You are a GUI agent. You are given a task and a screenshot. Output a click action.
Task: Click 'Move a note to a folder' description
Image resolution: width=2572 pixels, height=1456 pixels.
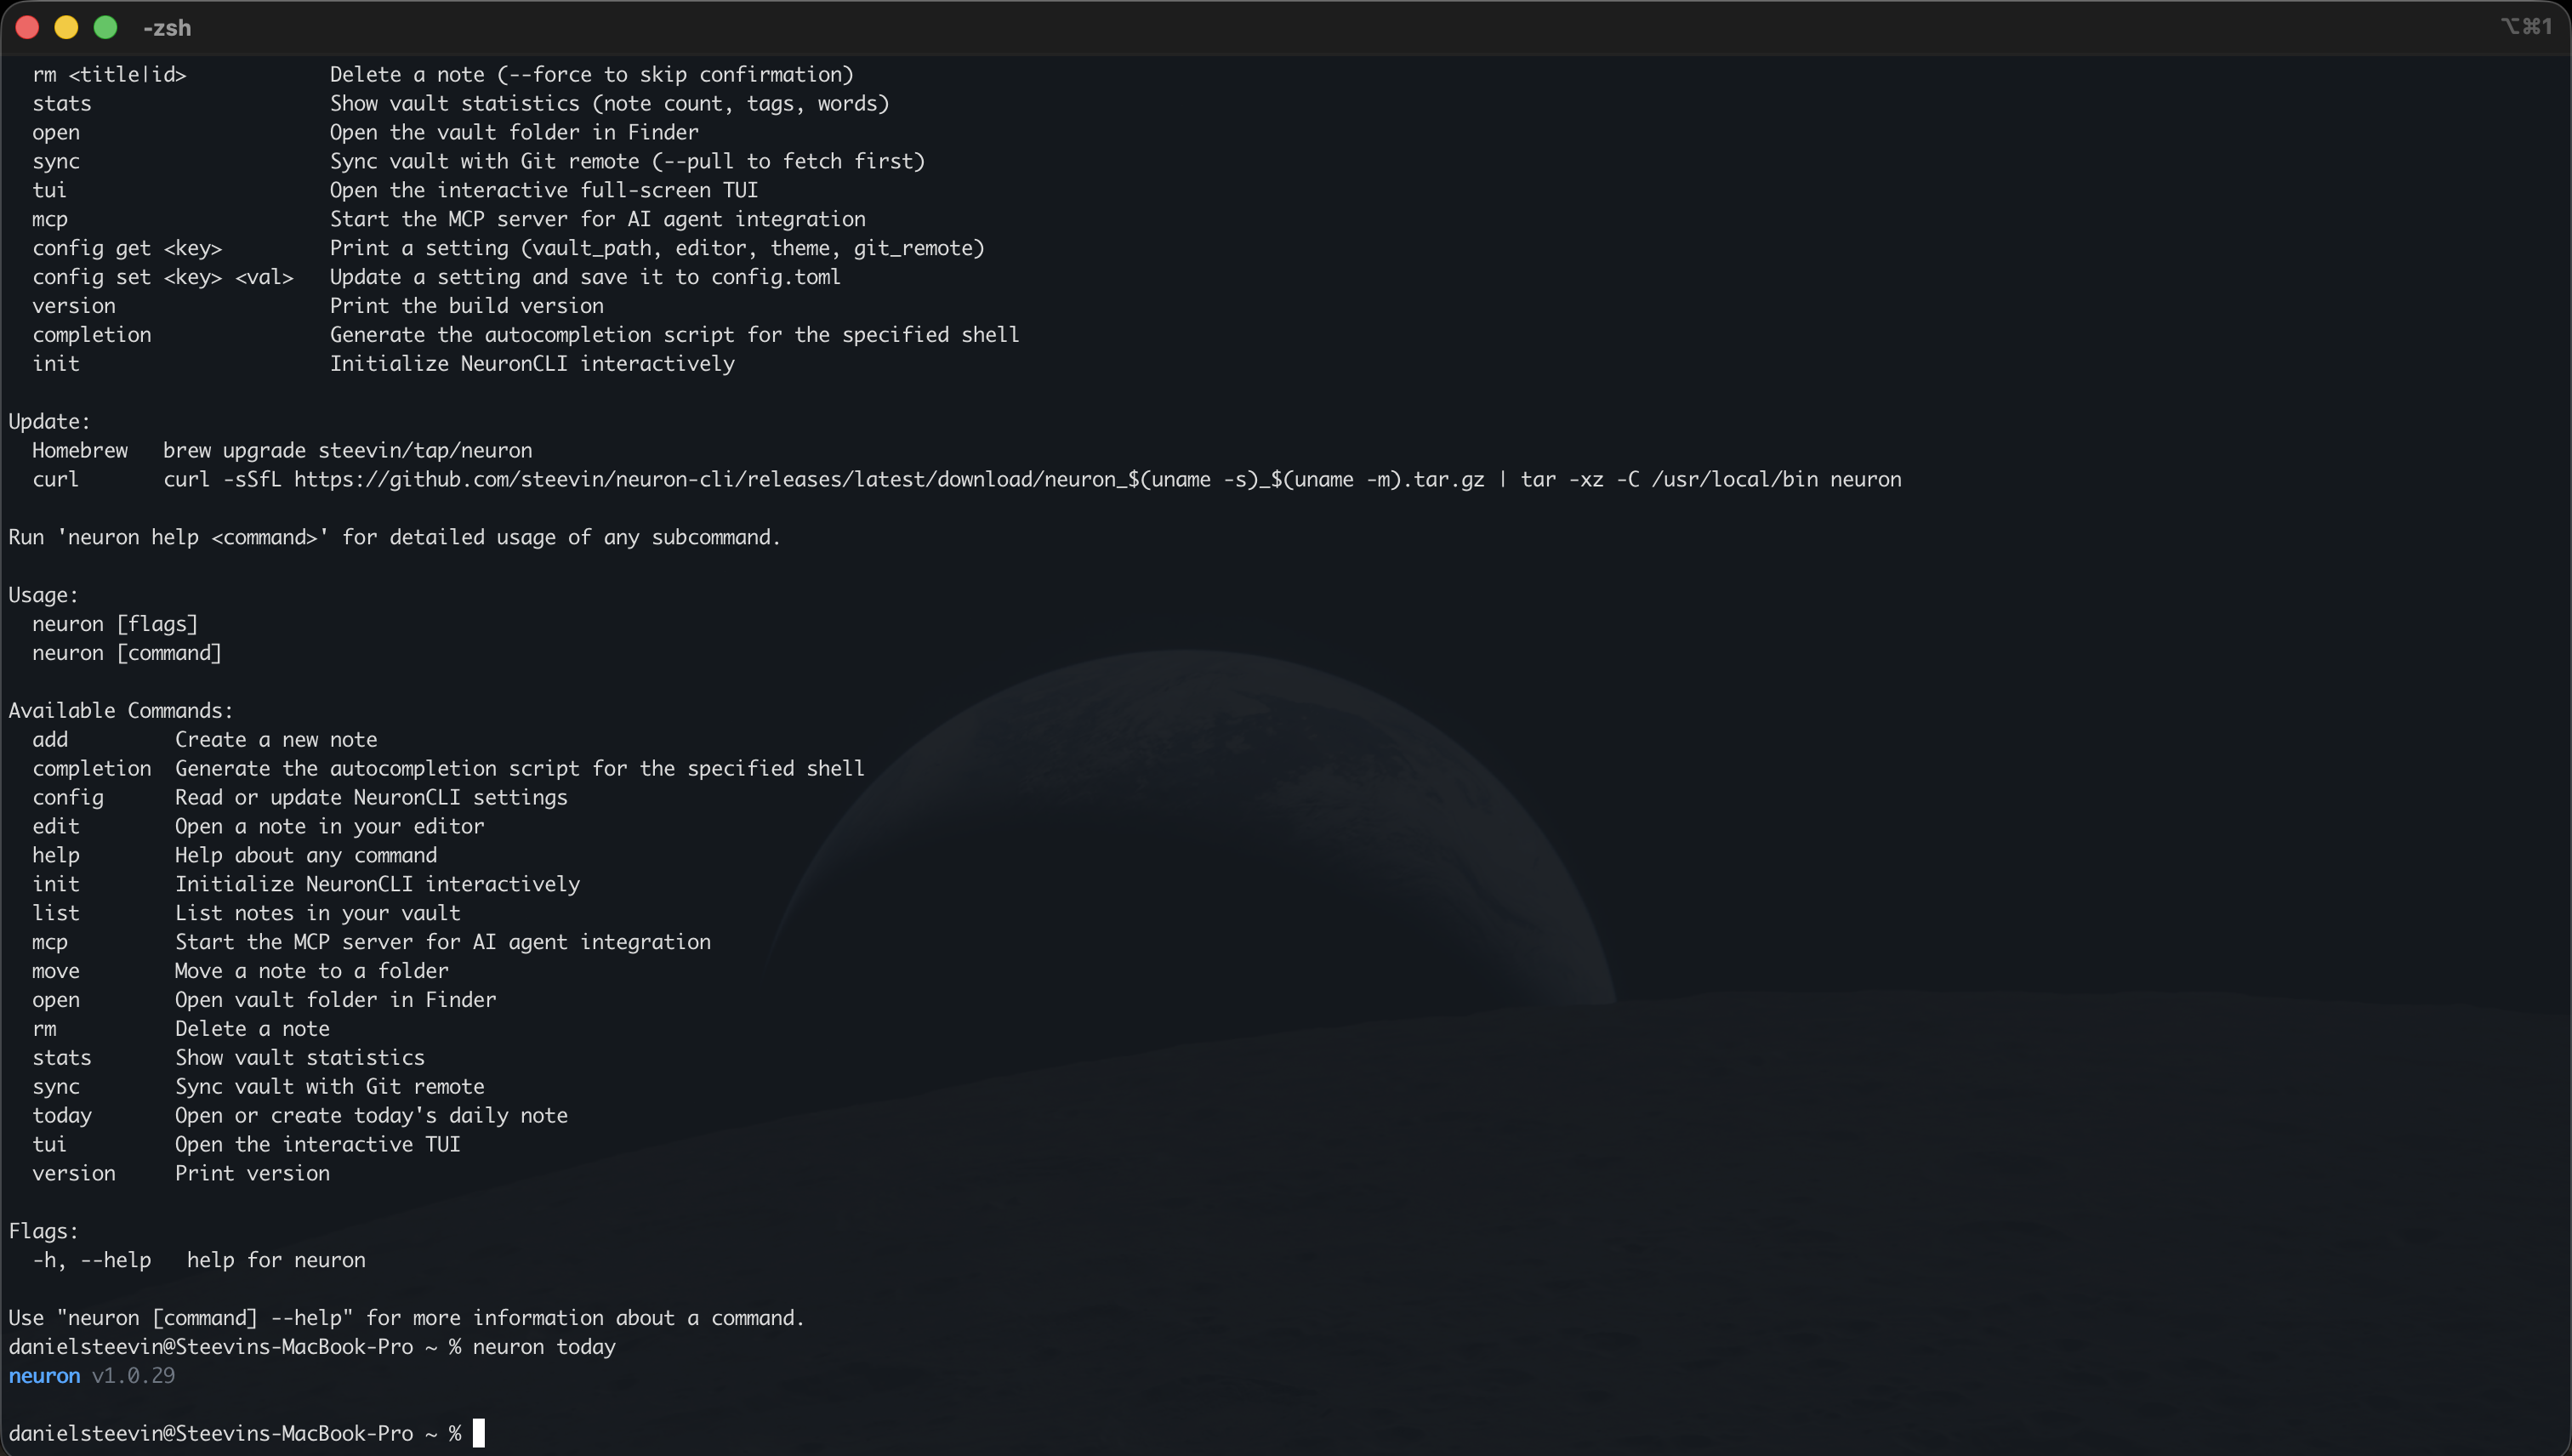coord(312,972)
